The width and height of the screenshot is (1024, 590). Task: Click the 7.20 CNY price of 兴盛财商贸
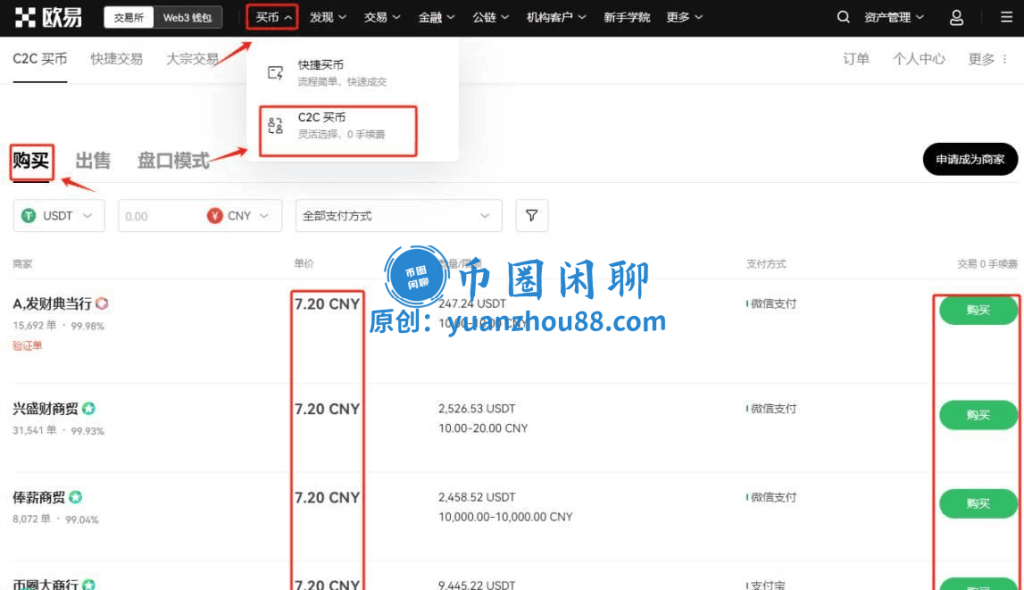pos(327,409)
